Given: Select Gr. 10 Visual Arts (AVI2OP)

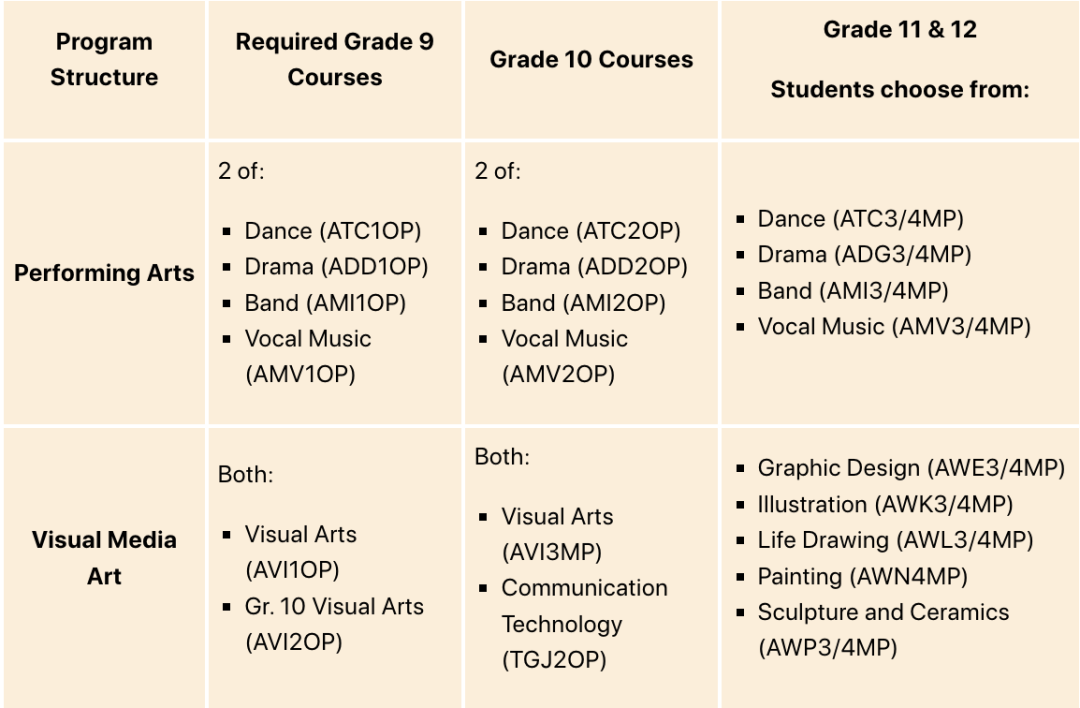Looking at the screenshot, I should (x=334, y=624).
